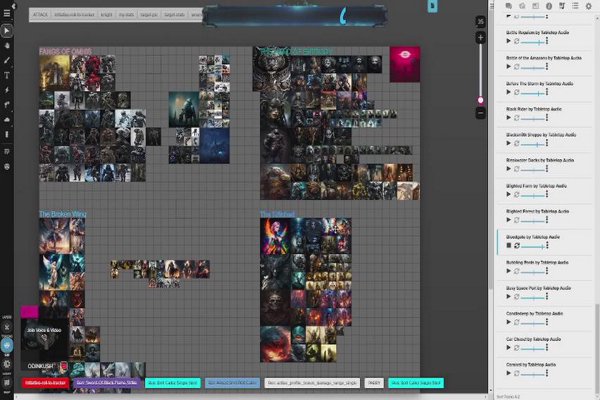
Task: Switch to the Jukebox music tab
Action: coord(562,6)
